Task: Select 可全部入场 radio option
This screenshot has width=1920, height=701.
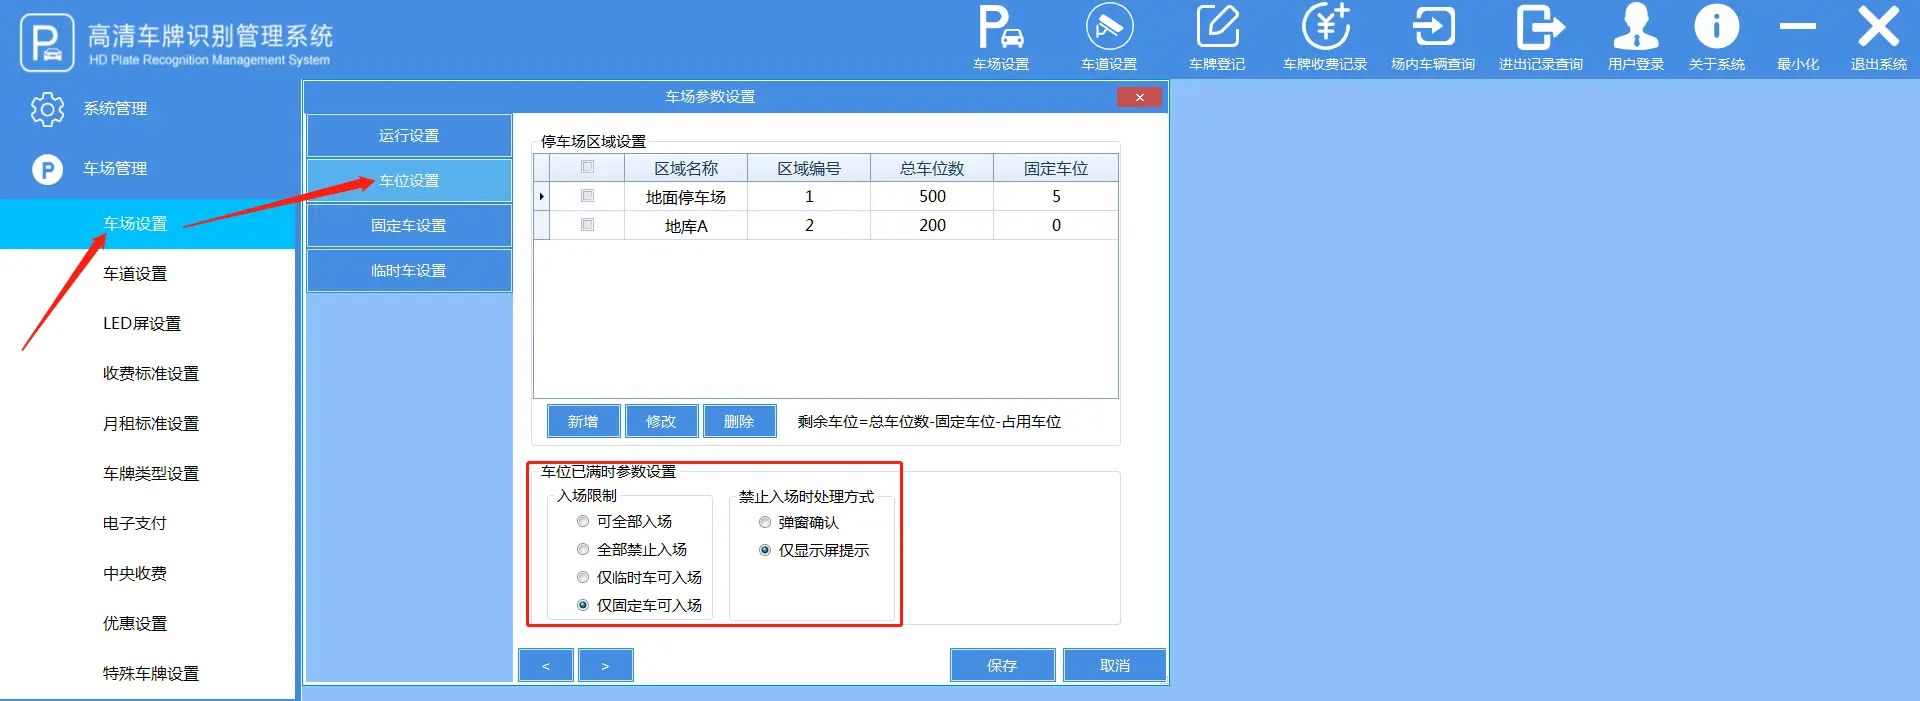Action: [583, 522]
